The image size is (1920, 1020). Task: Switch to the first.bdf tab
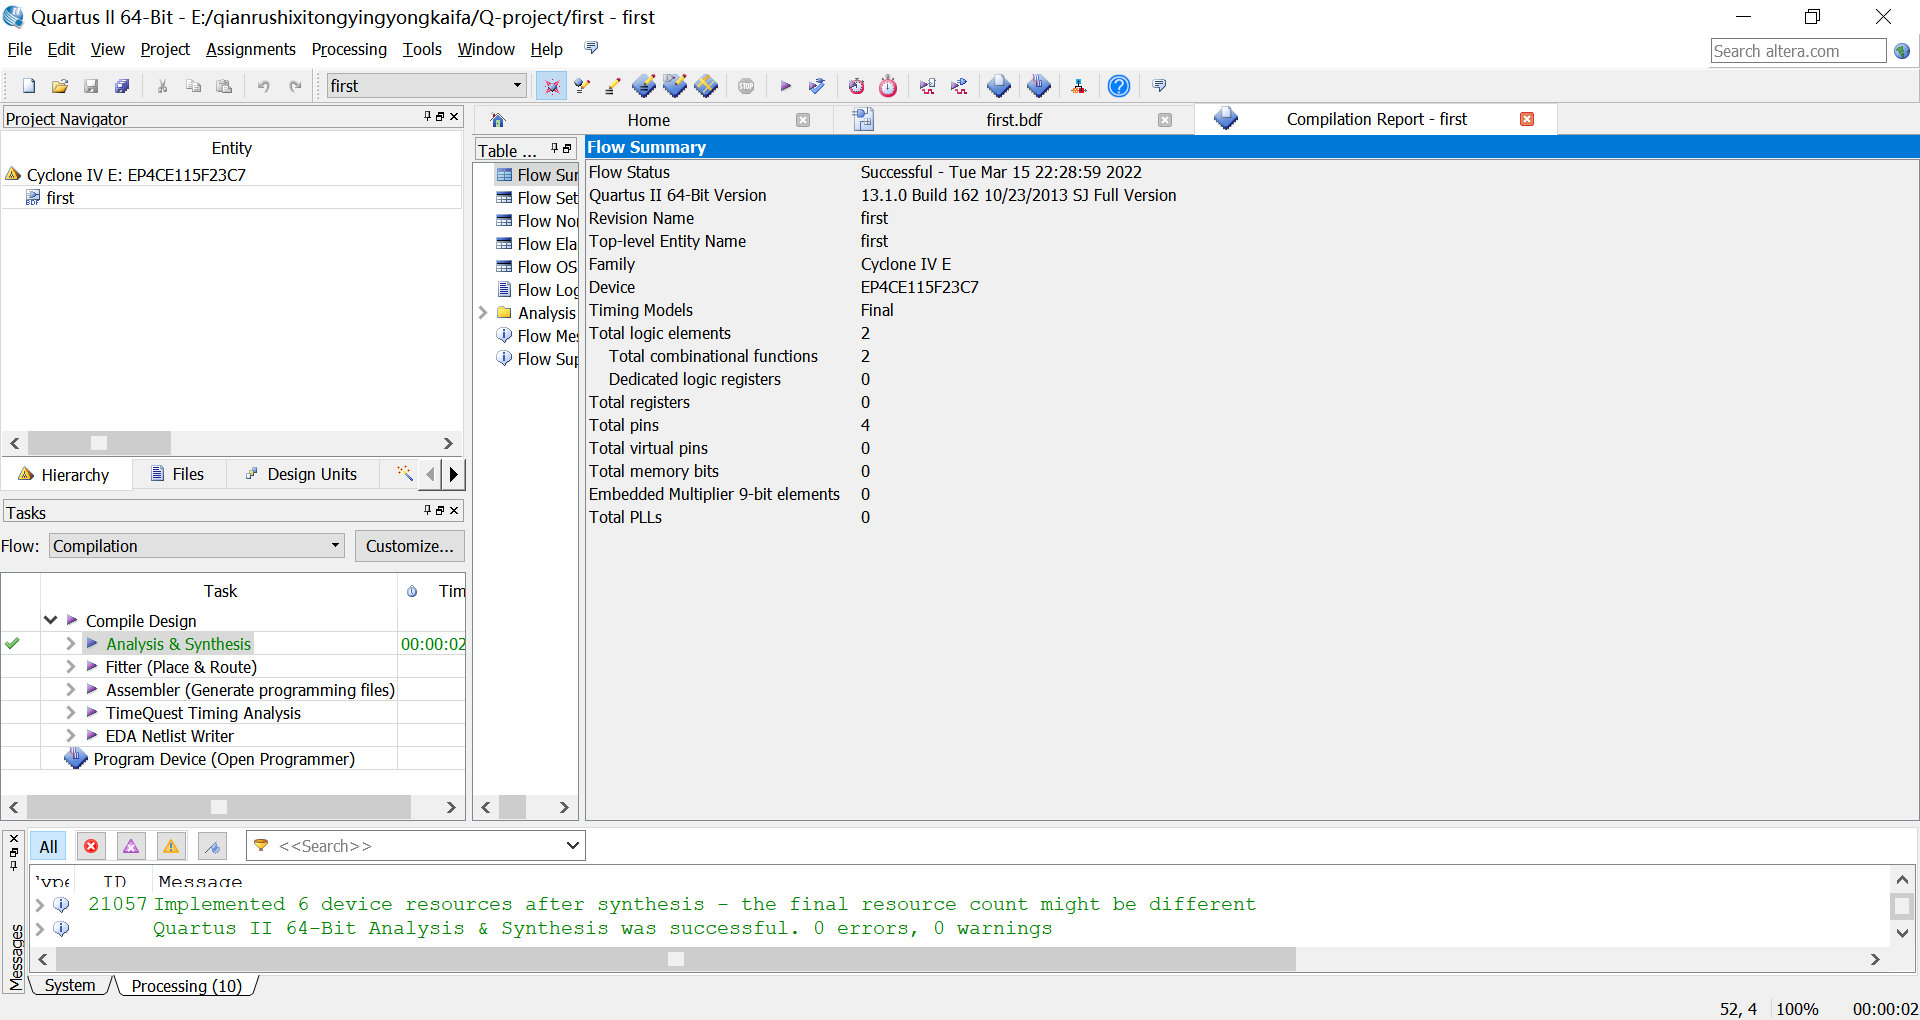(x=1013, y=120)
